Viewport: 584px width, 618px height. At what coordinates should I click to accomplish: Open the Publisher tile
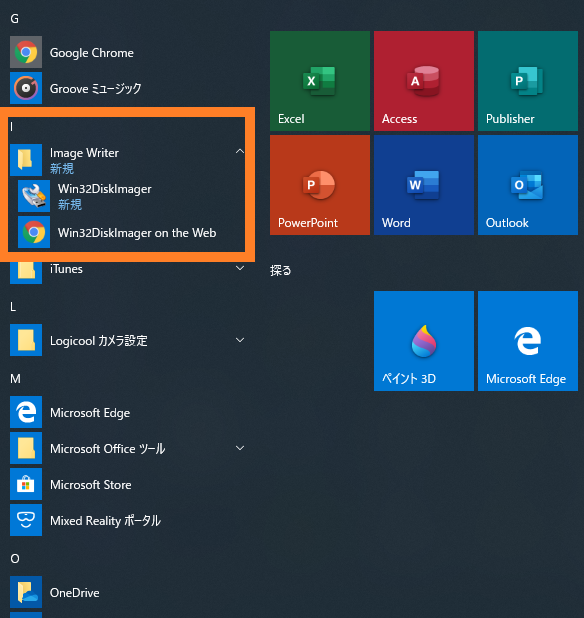point(528,81)
